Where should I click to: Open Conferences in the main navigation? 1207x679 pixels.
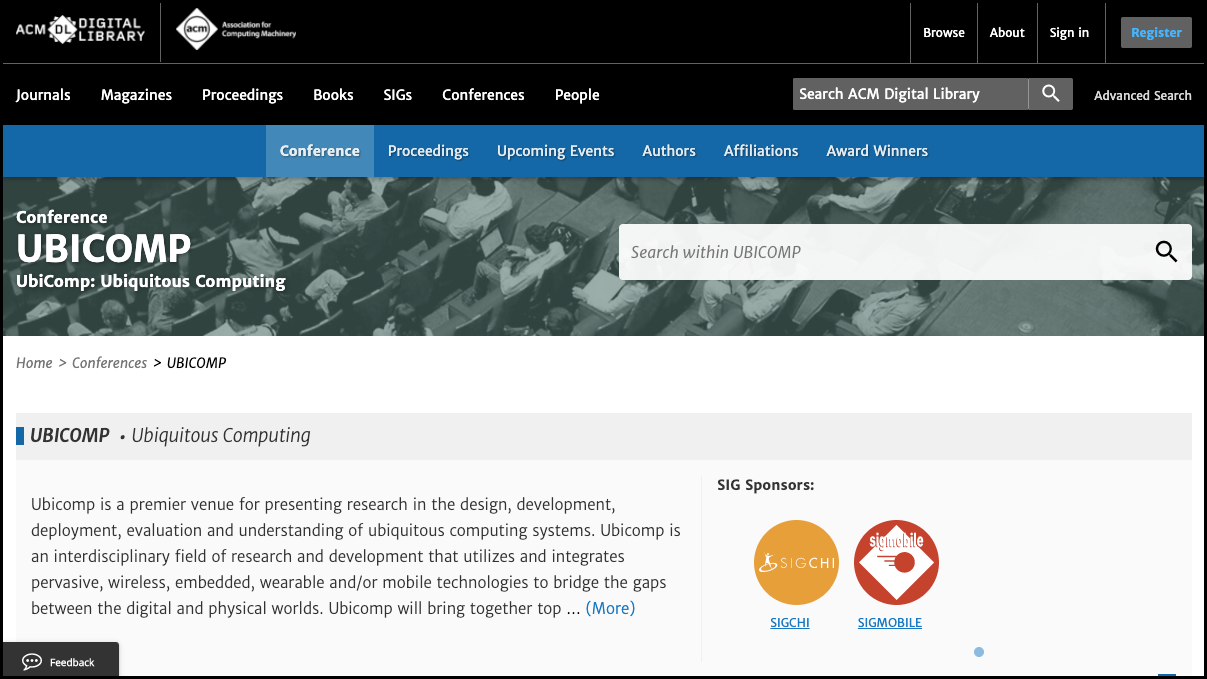pyautogui.click(x=483, y=95)
